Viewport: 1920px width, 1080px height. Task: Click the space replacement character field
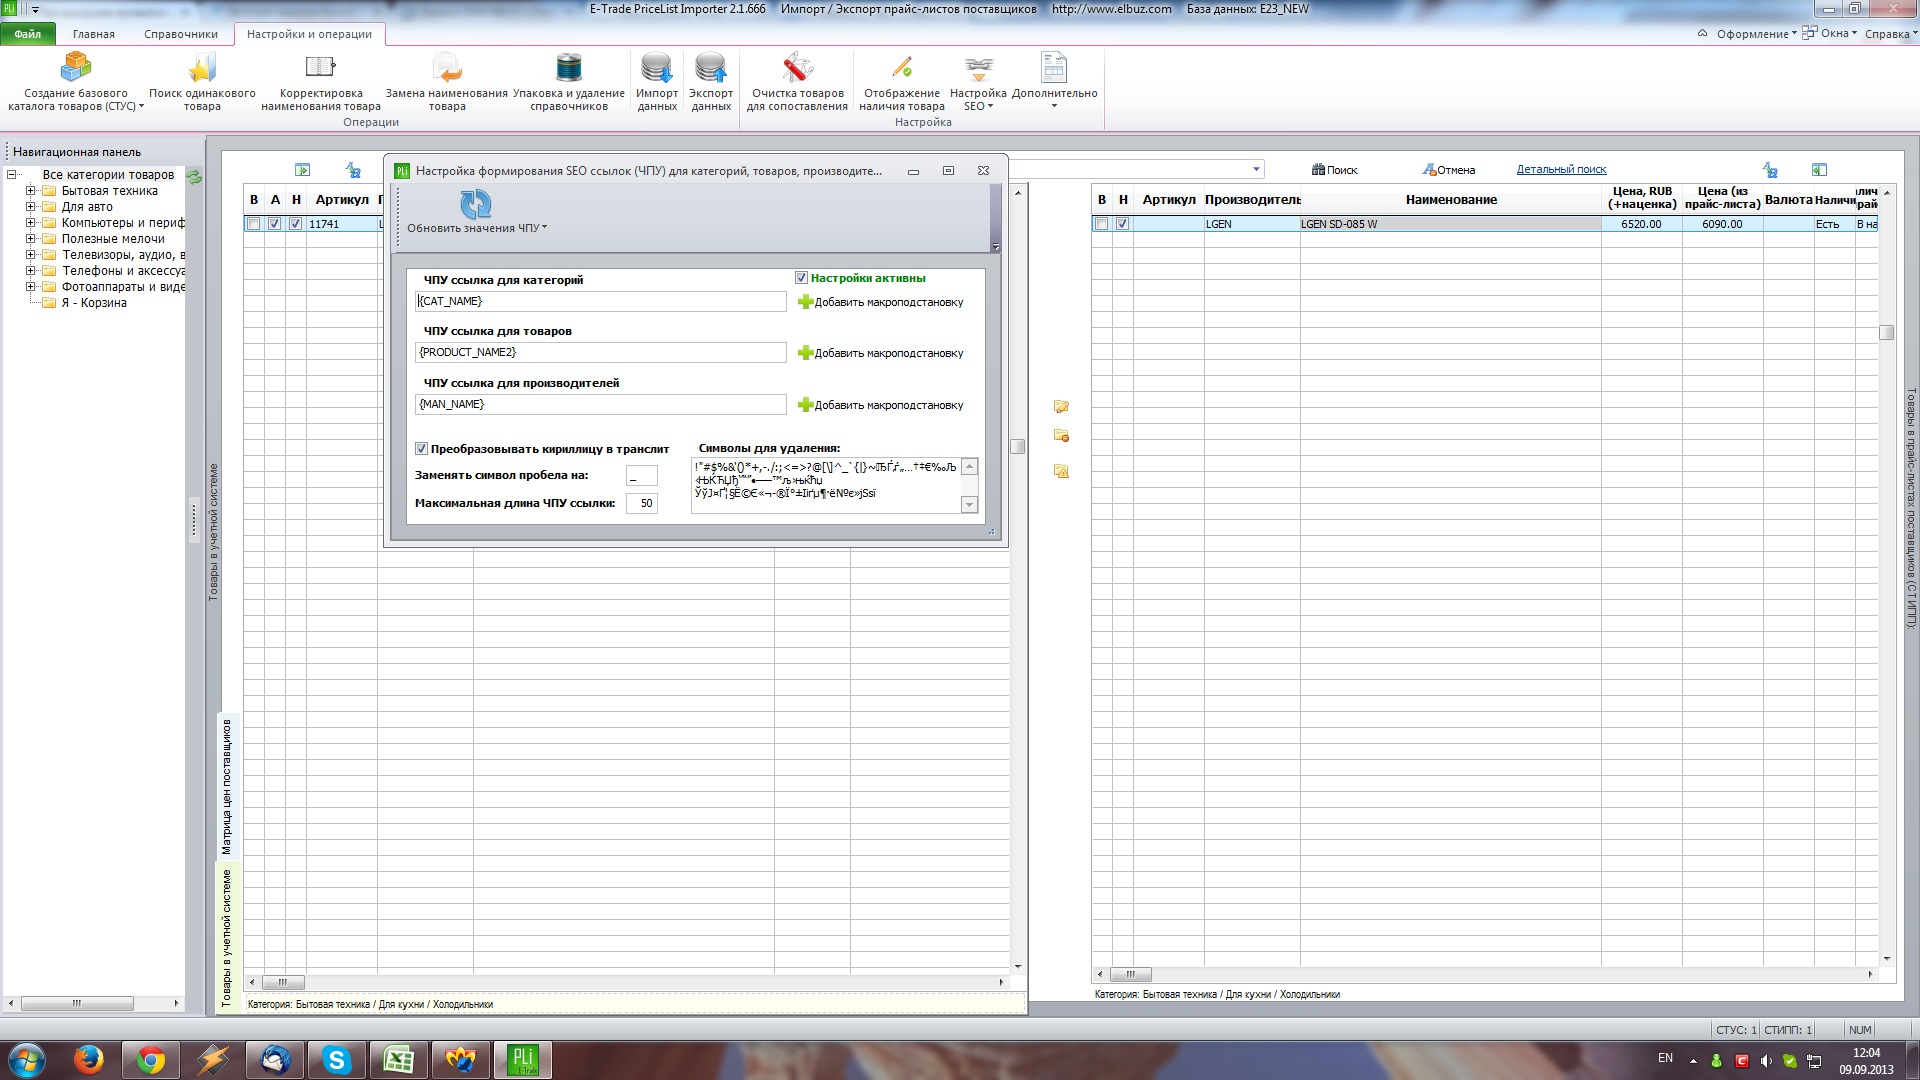(x=642, y=476)
